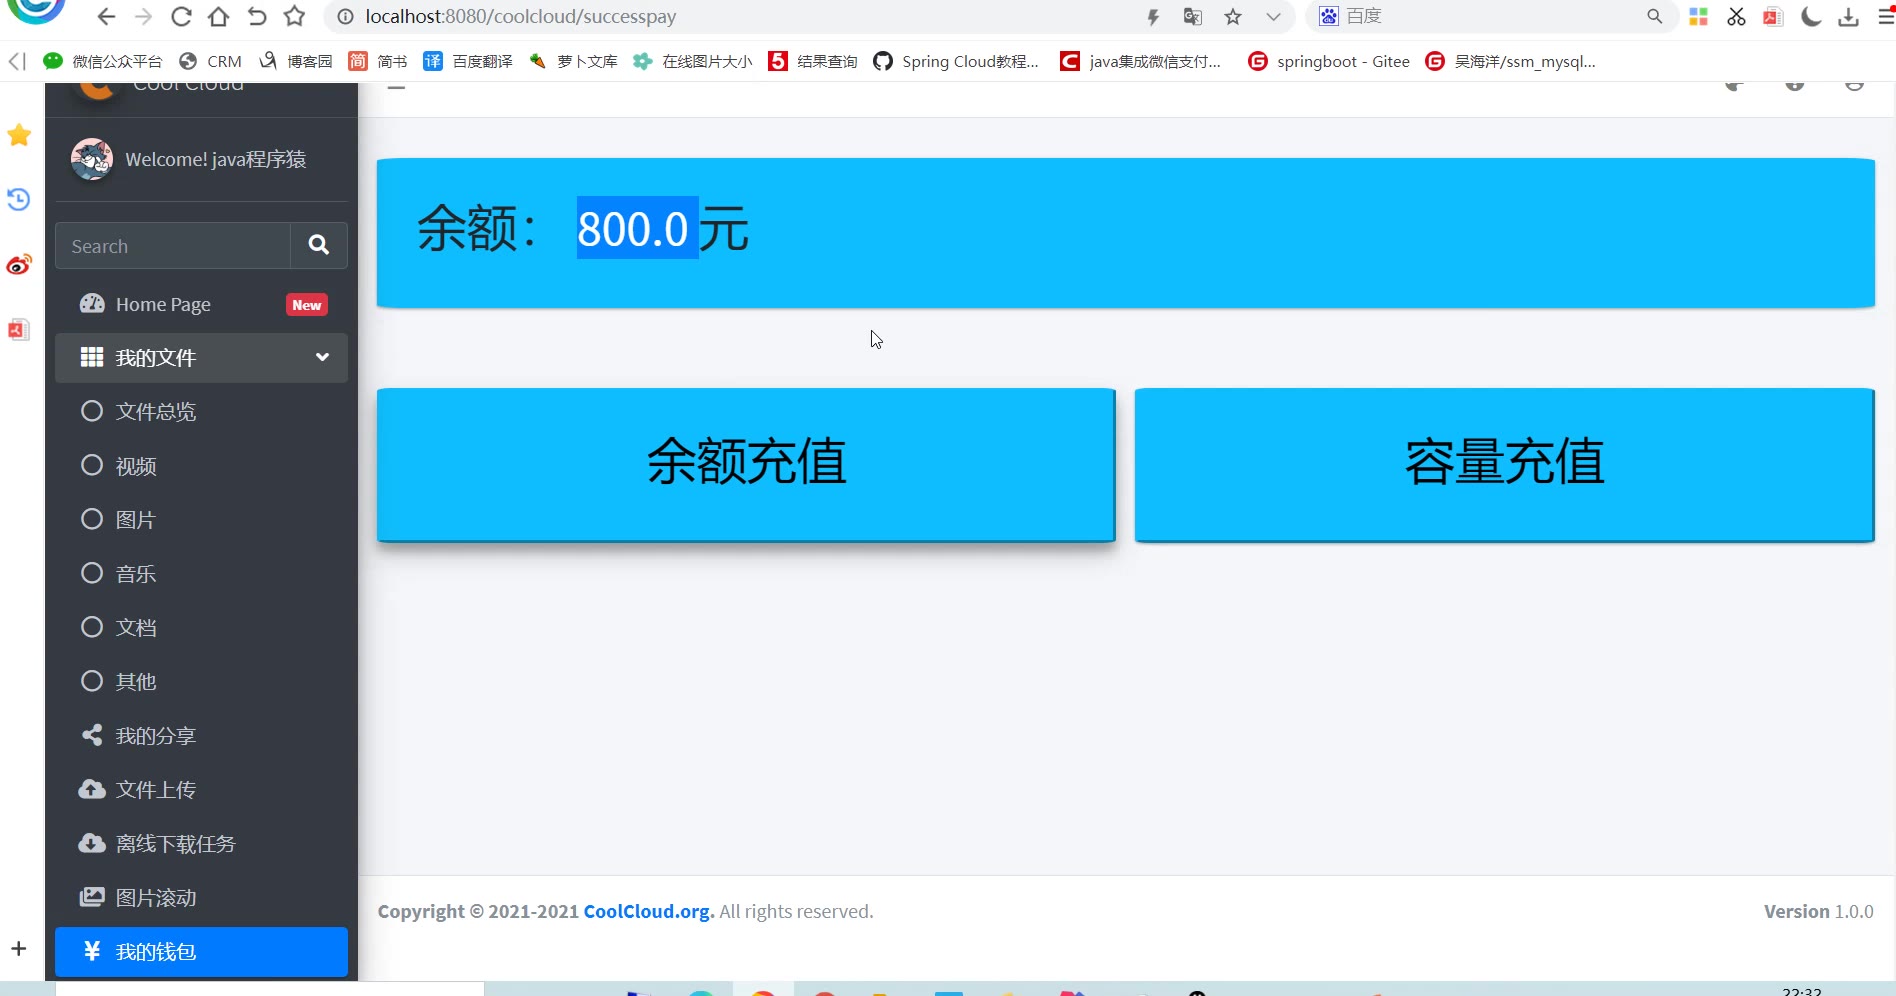Open the 百度翻译 bookmark
The width and height of the screenshot is (1896, 996).
(468, 61)
